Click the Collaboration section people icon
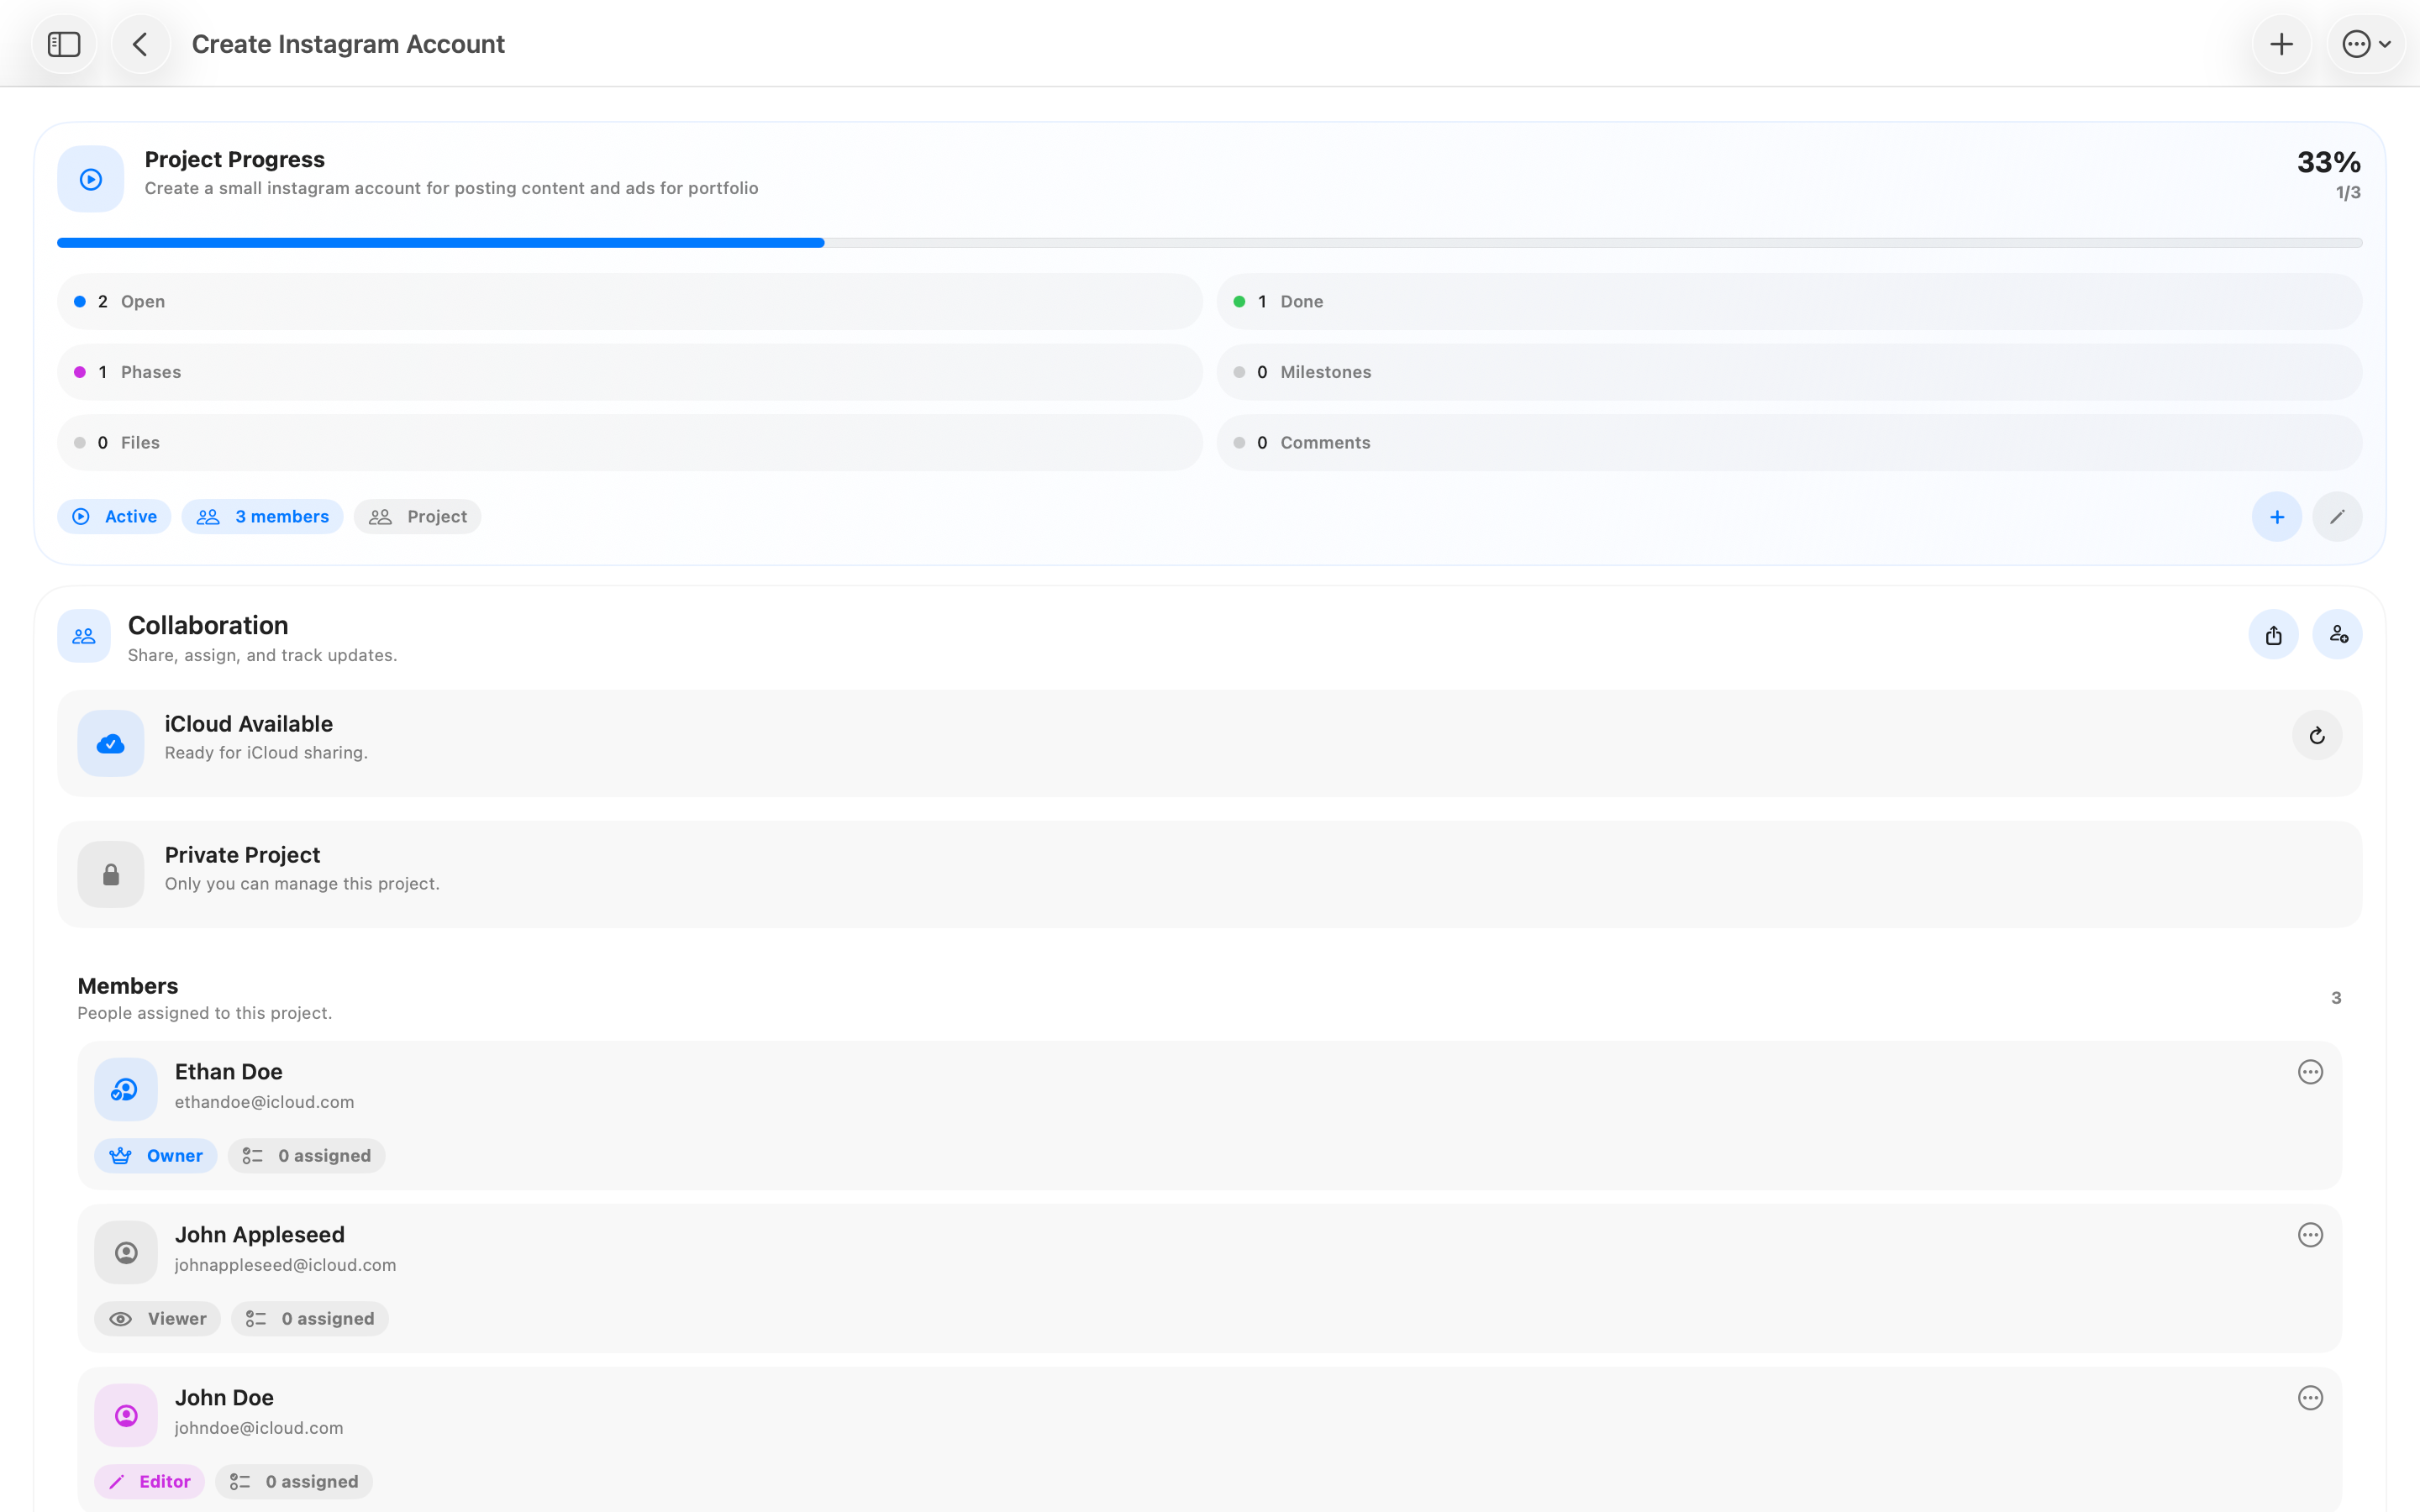The image size is (2420, 1512). [84, 636]
